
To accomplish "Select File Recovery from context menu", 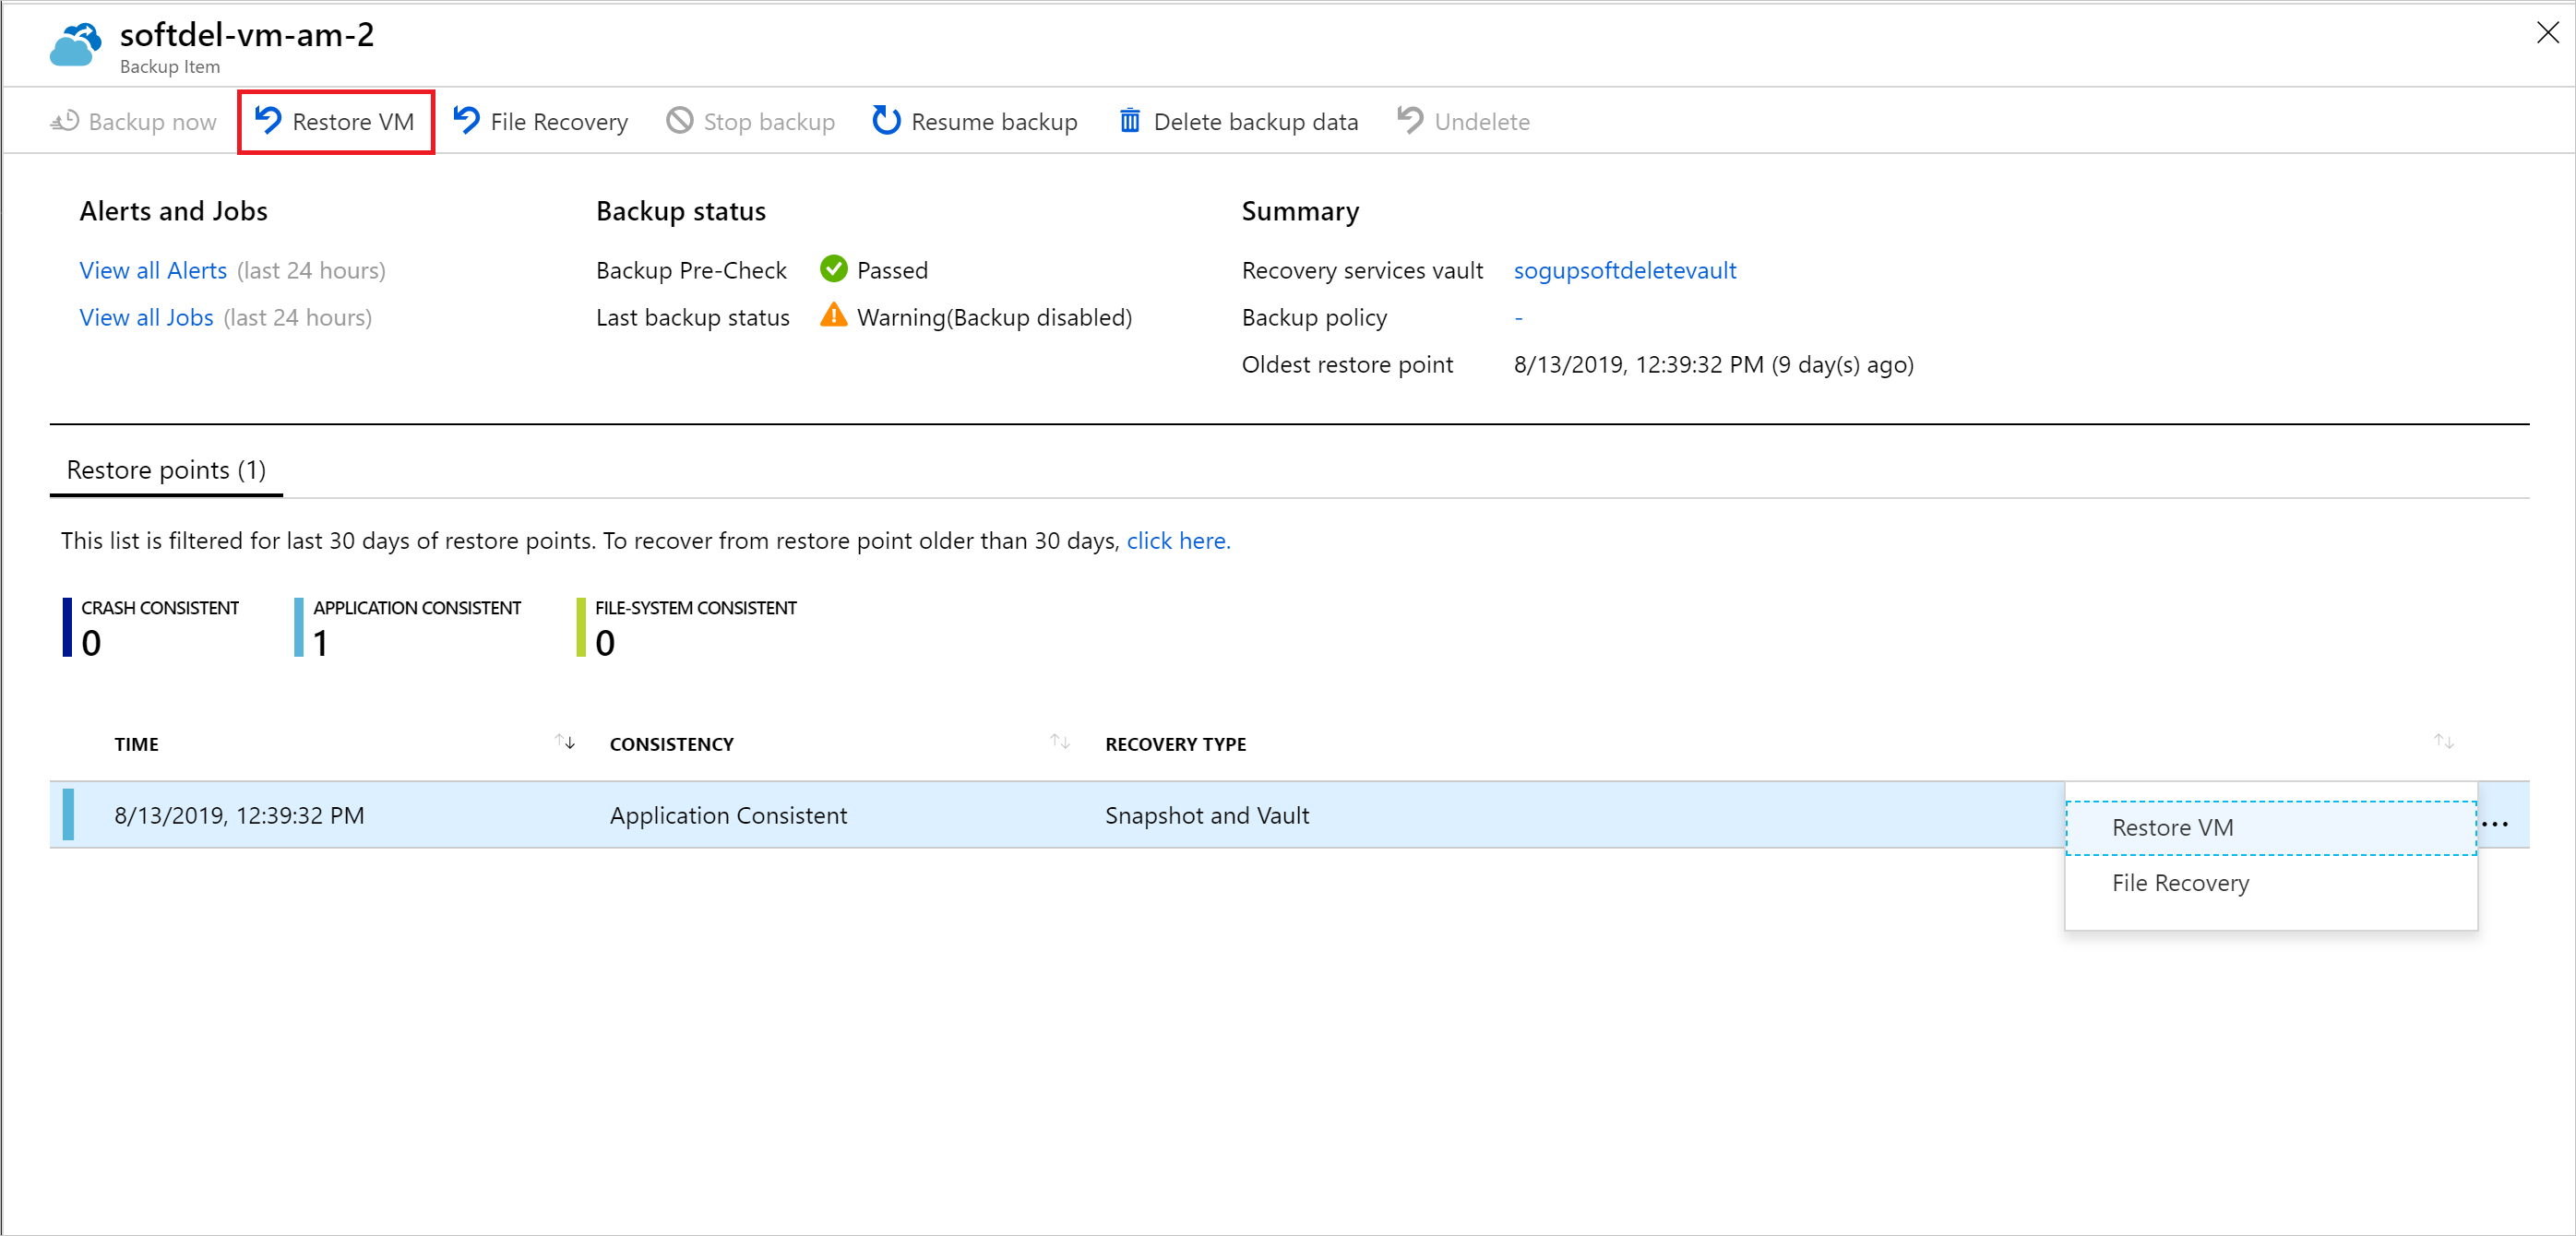I will coord(2183,883).
